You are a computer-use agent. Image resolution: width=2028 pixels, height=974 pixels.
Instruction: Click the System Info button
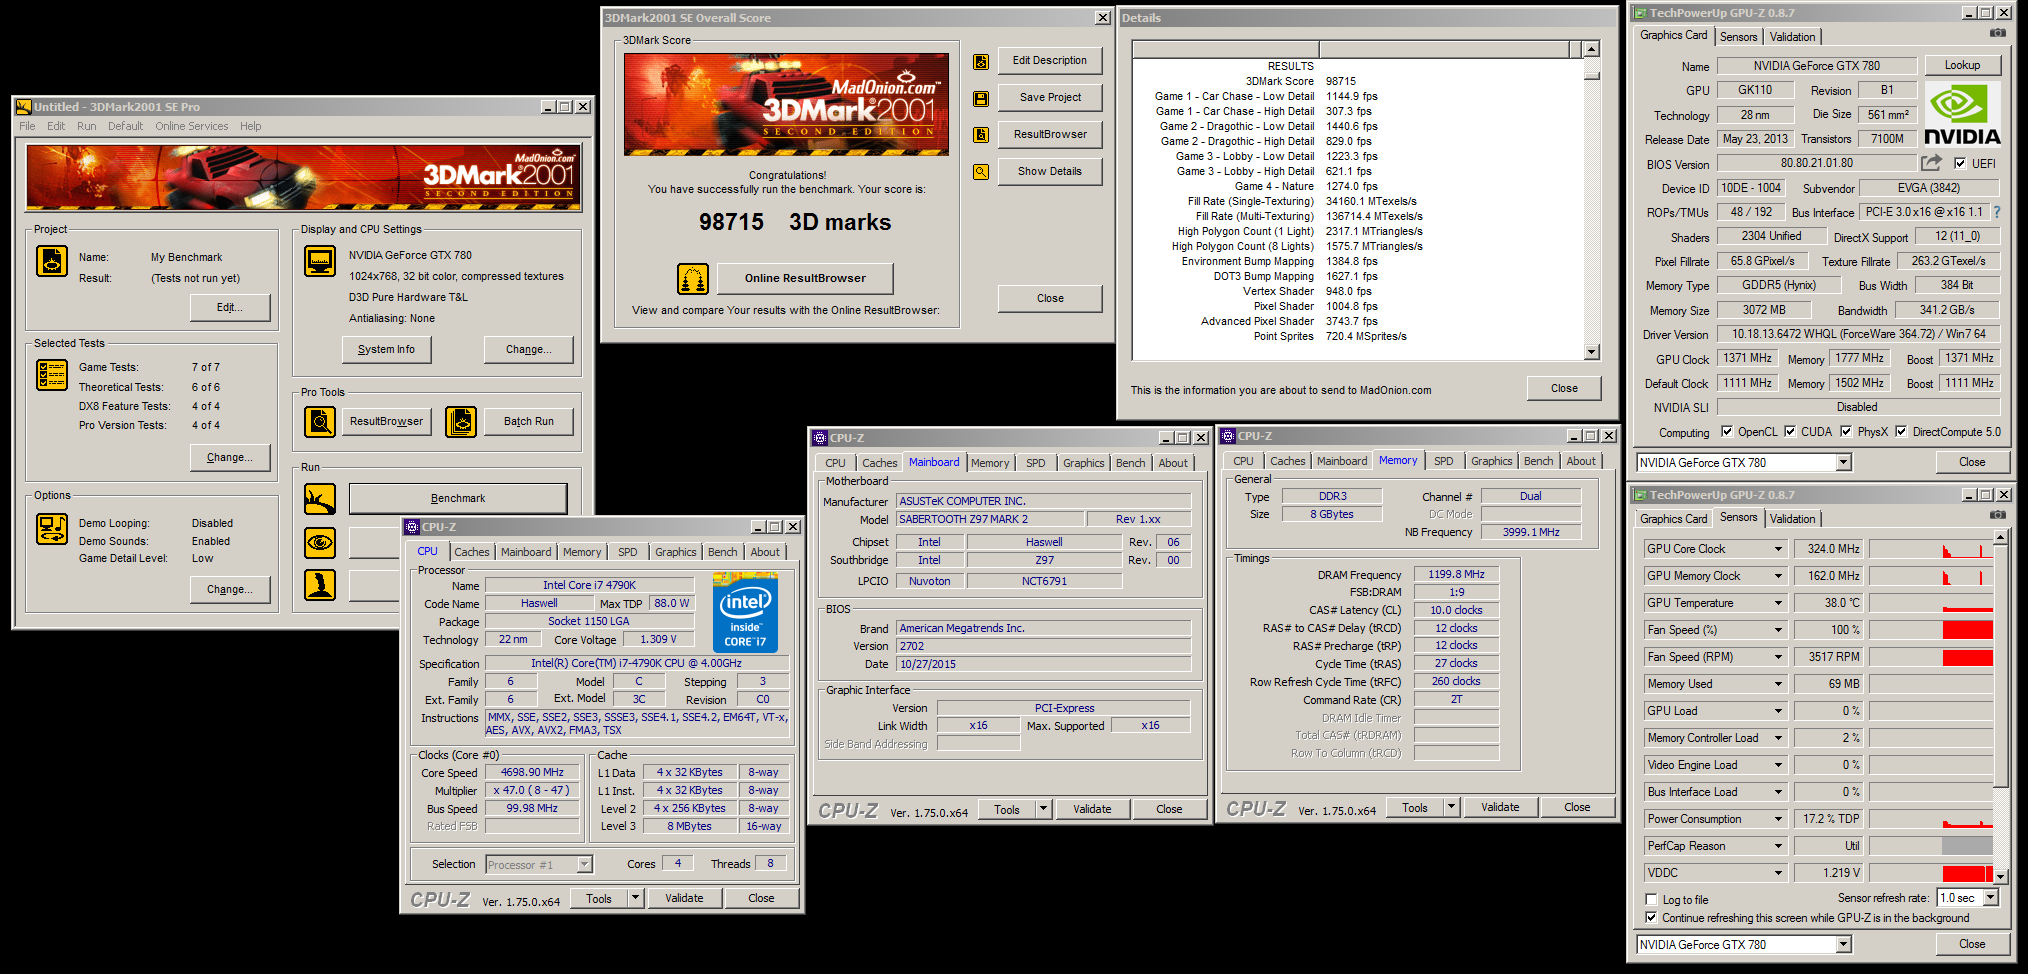tap(386, 349)
